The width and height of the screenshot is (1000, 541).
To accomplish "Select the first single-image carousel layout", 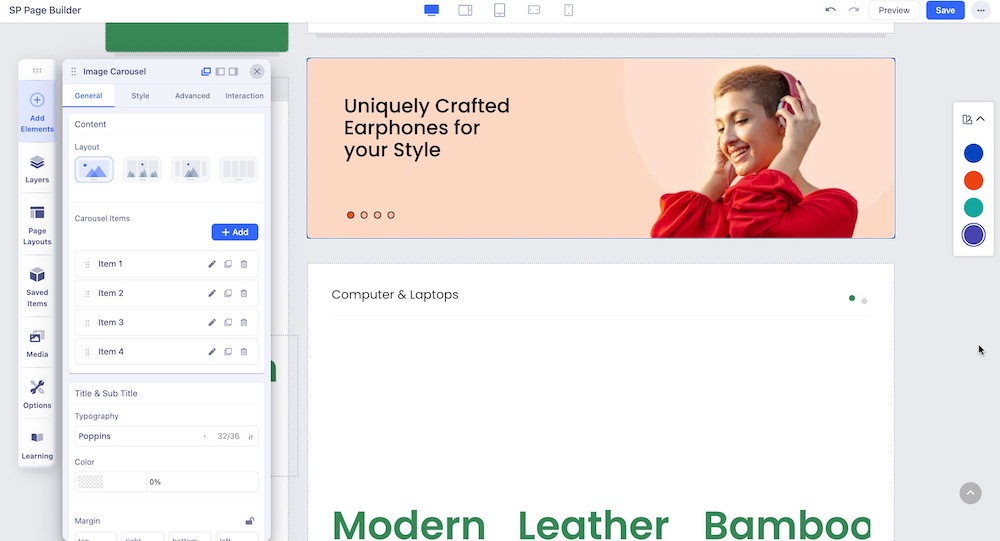I will click(x=94, y=170).
